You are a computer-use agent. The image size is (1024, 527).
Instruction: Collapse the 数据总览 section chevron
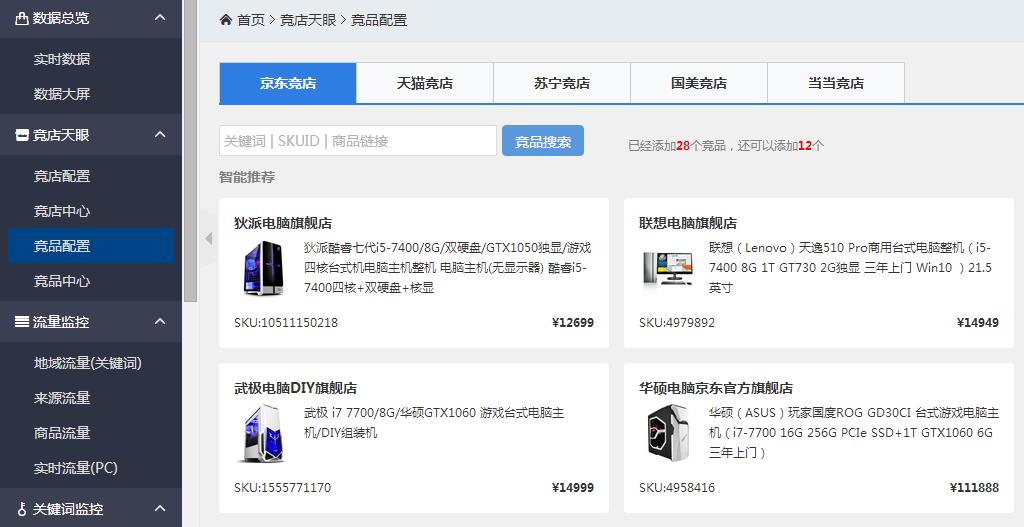point(160,18)
